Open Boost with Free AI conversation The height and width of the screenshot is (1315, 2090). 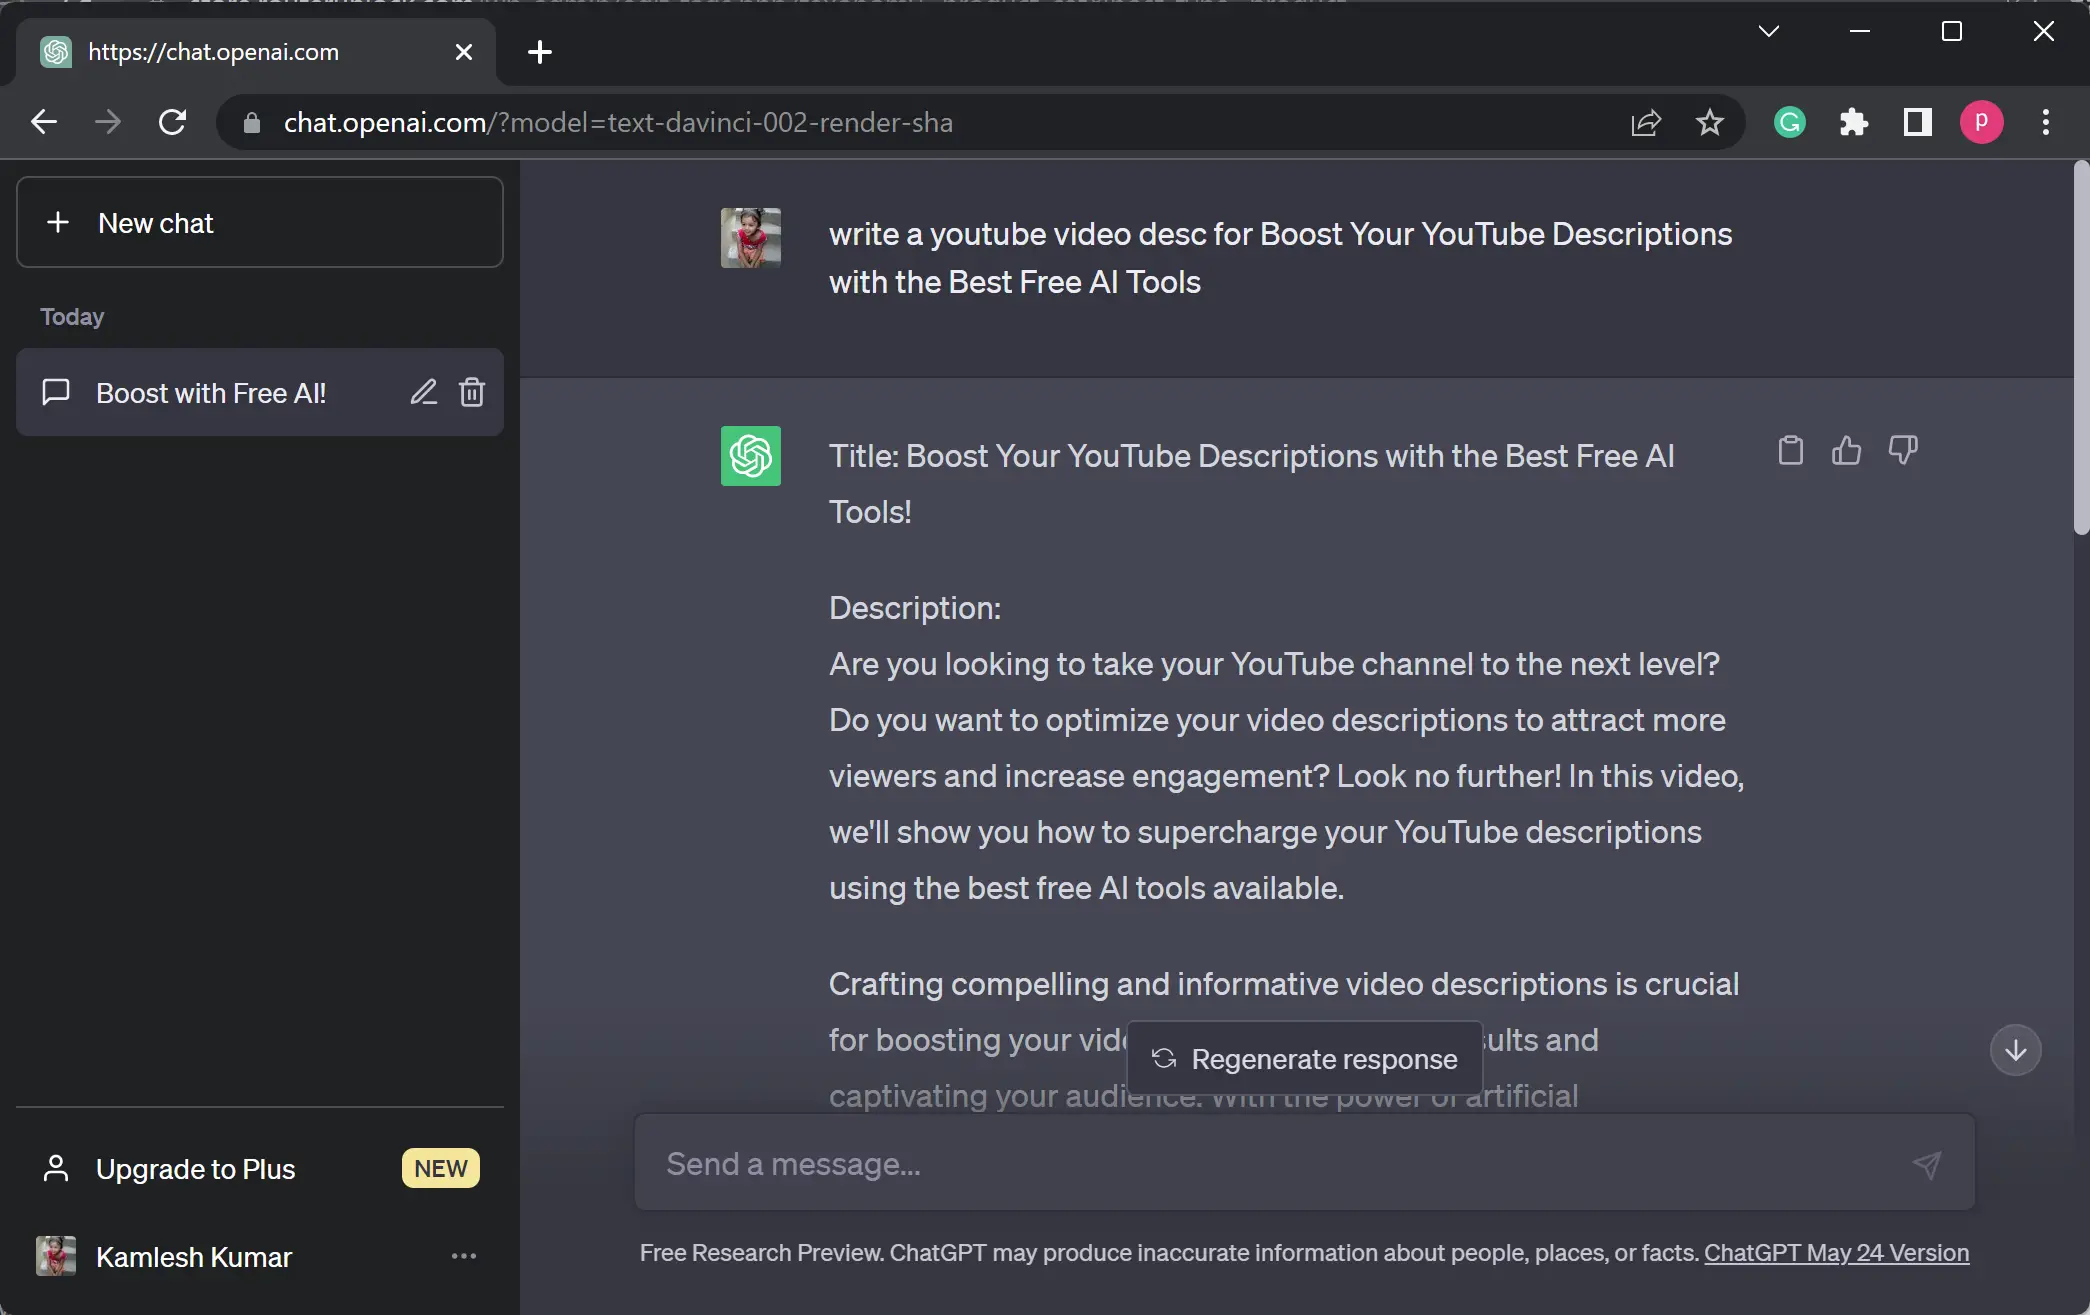[x=211, y=393]
